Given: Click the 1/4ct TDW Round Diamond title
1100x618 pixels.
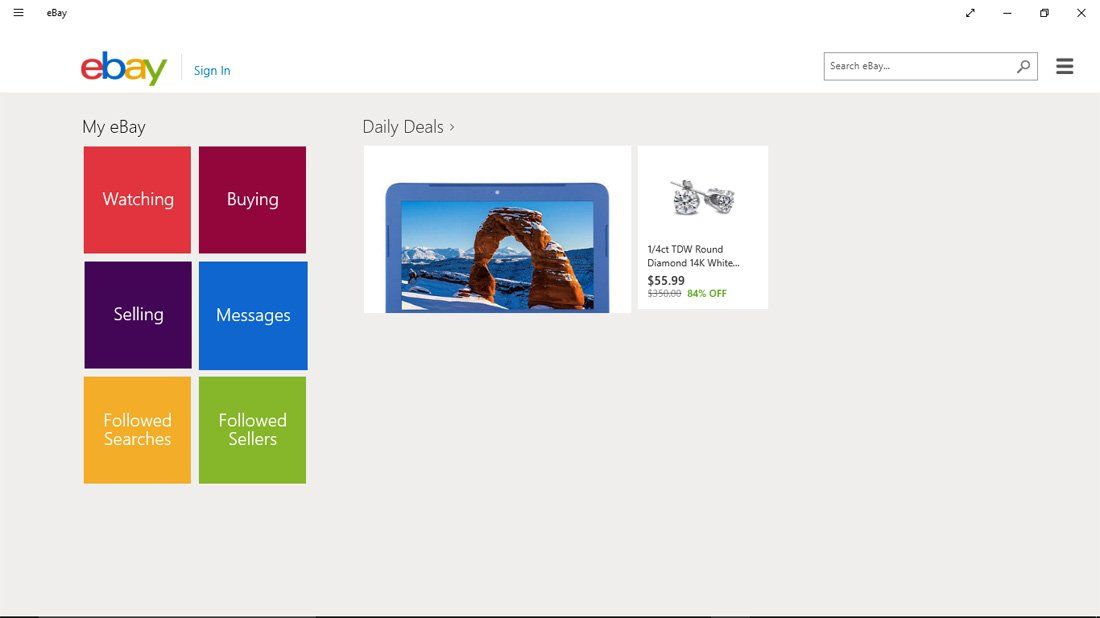Looking at the screenshot, I should [692, 255].
